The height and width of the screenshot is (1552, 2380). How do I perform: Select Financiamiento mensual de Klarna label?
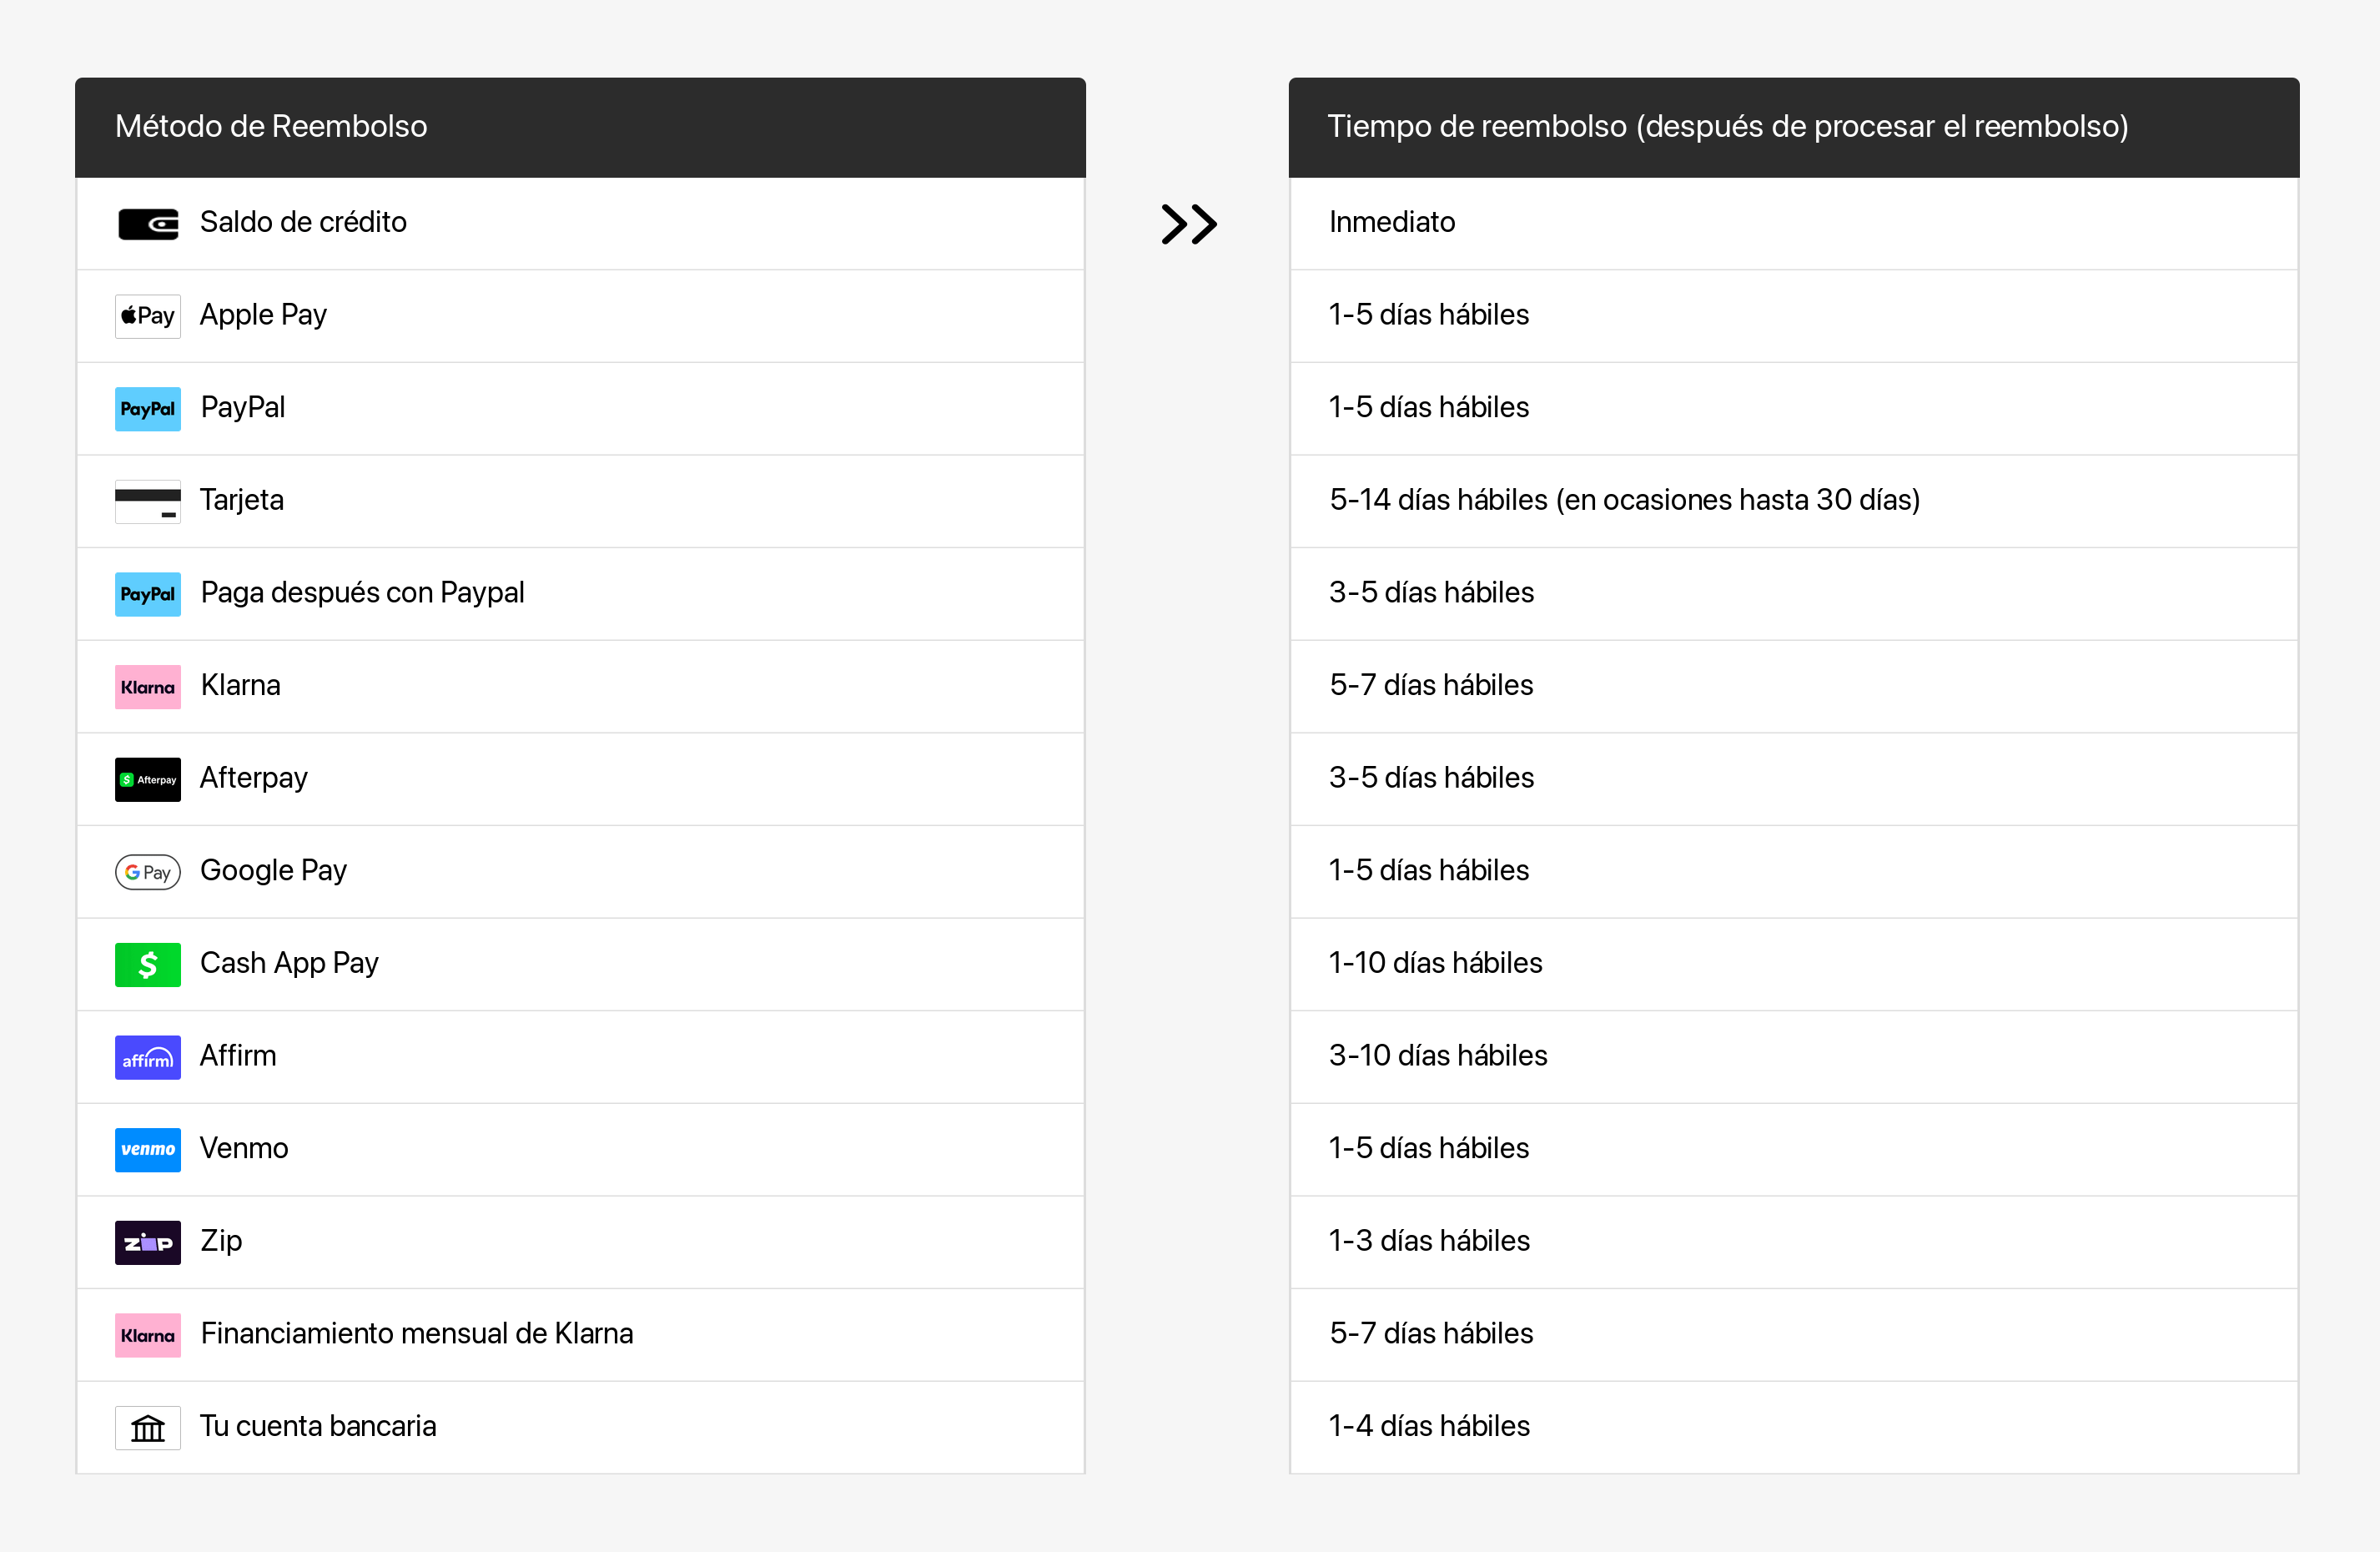[417, 1334]
